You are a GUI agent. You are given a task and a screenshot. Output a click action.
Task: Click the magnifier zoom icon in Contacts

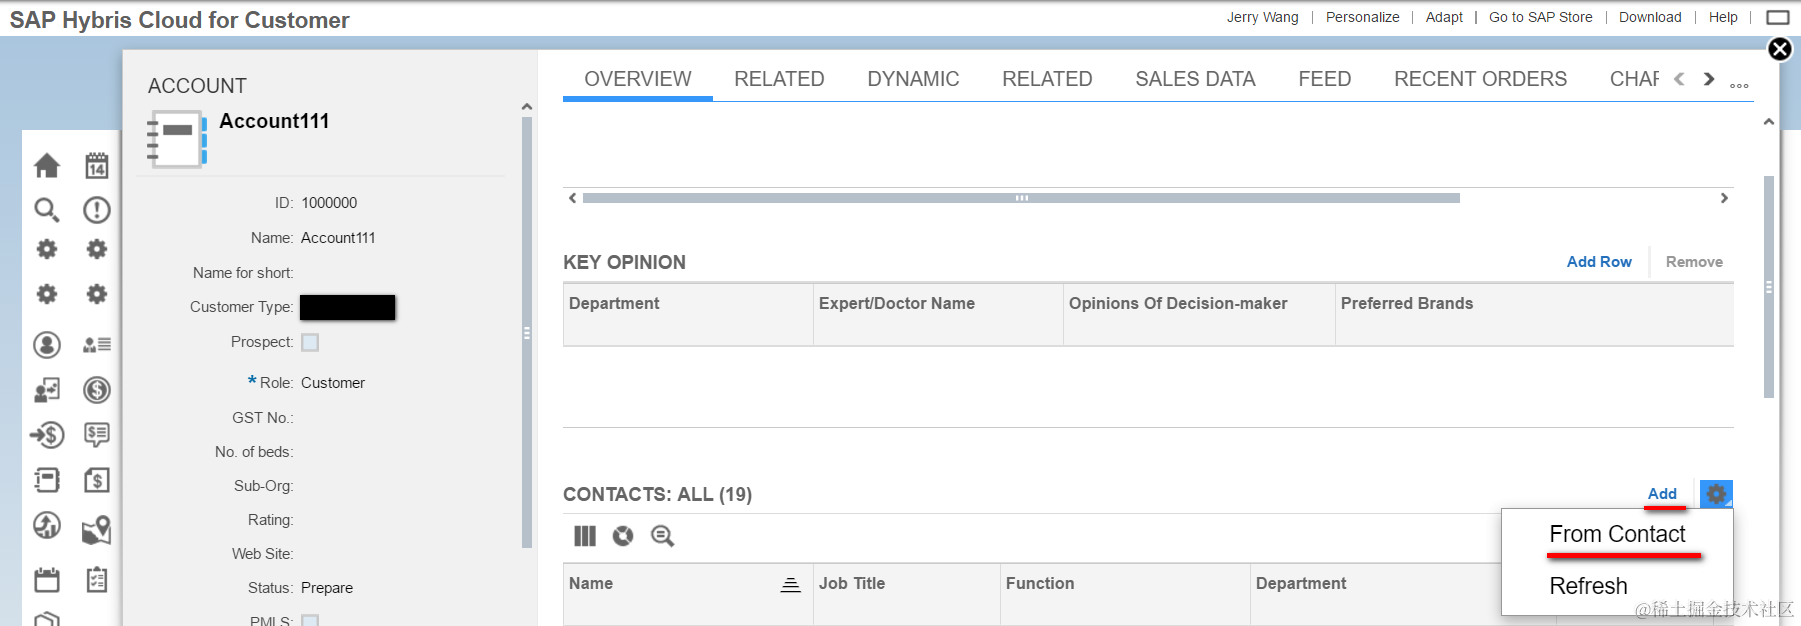tap(662, 536)
